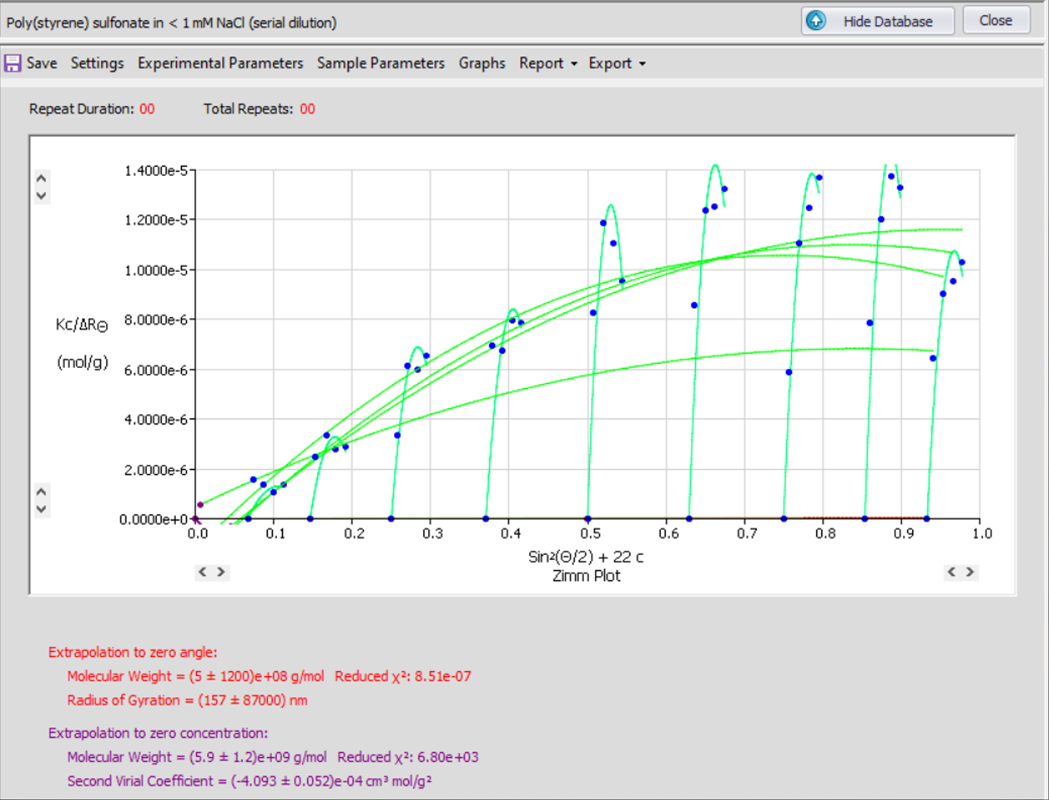Image resolution: width=1049 pixels, height=800 pixels.
Task: Lower the Y-axis minimum with down arrow
Action: 41,509
